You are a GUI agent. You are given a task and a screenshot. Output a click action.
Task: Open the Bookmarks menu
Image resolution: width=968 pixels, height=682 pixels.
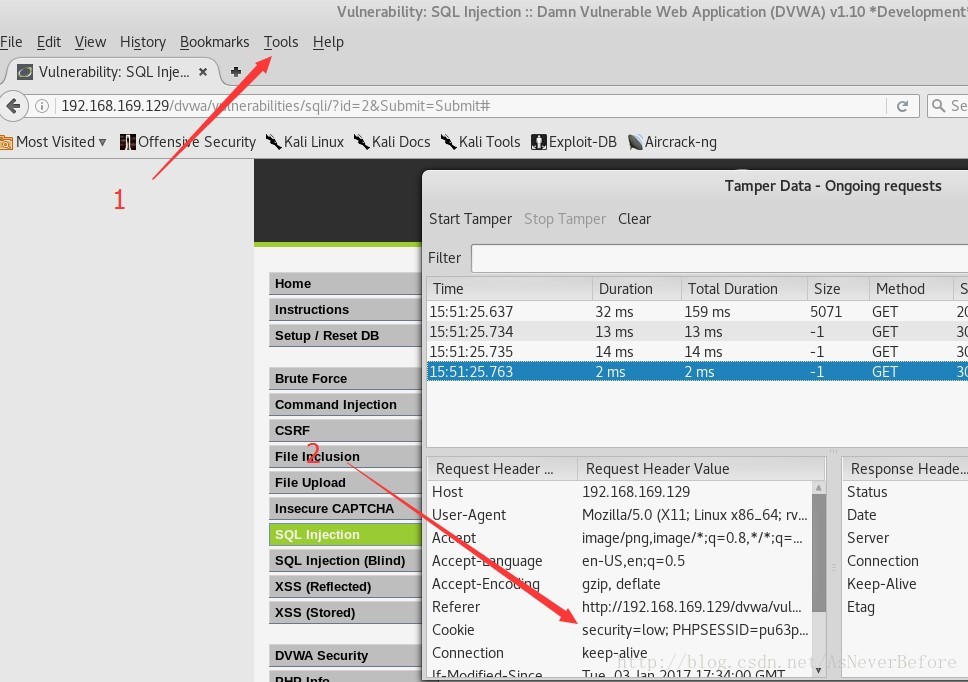point(214,42)
